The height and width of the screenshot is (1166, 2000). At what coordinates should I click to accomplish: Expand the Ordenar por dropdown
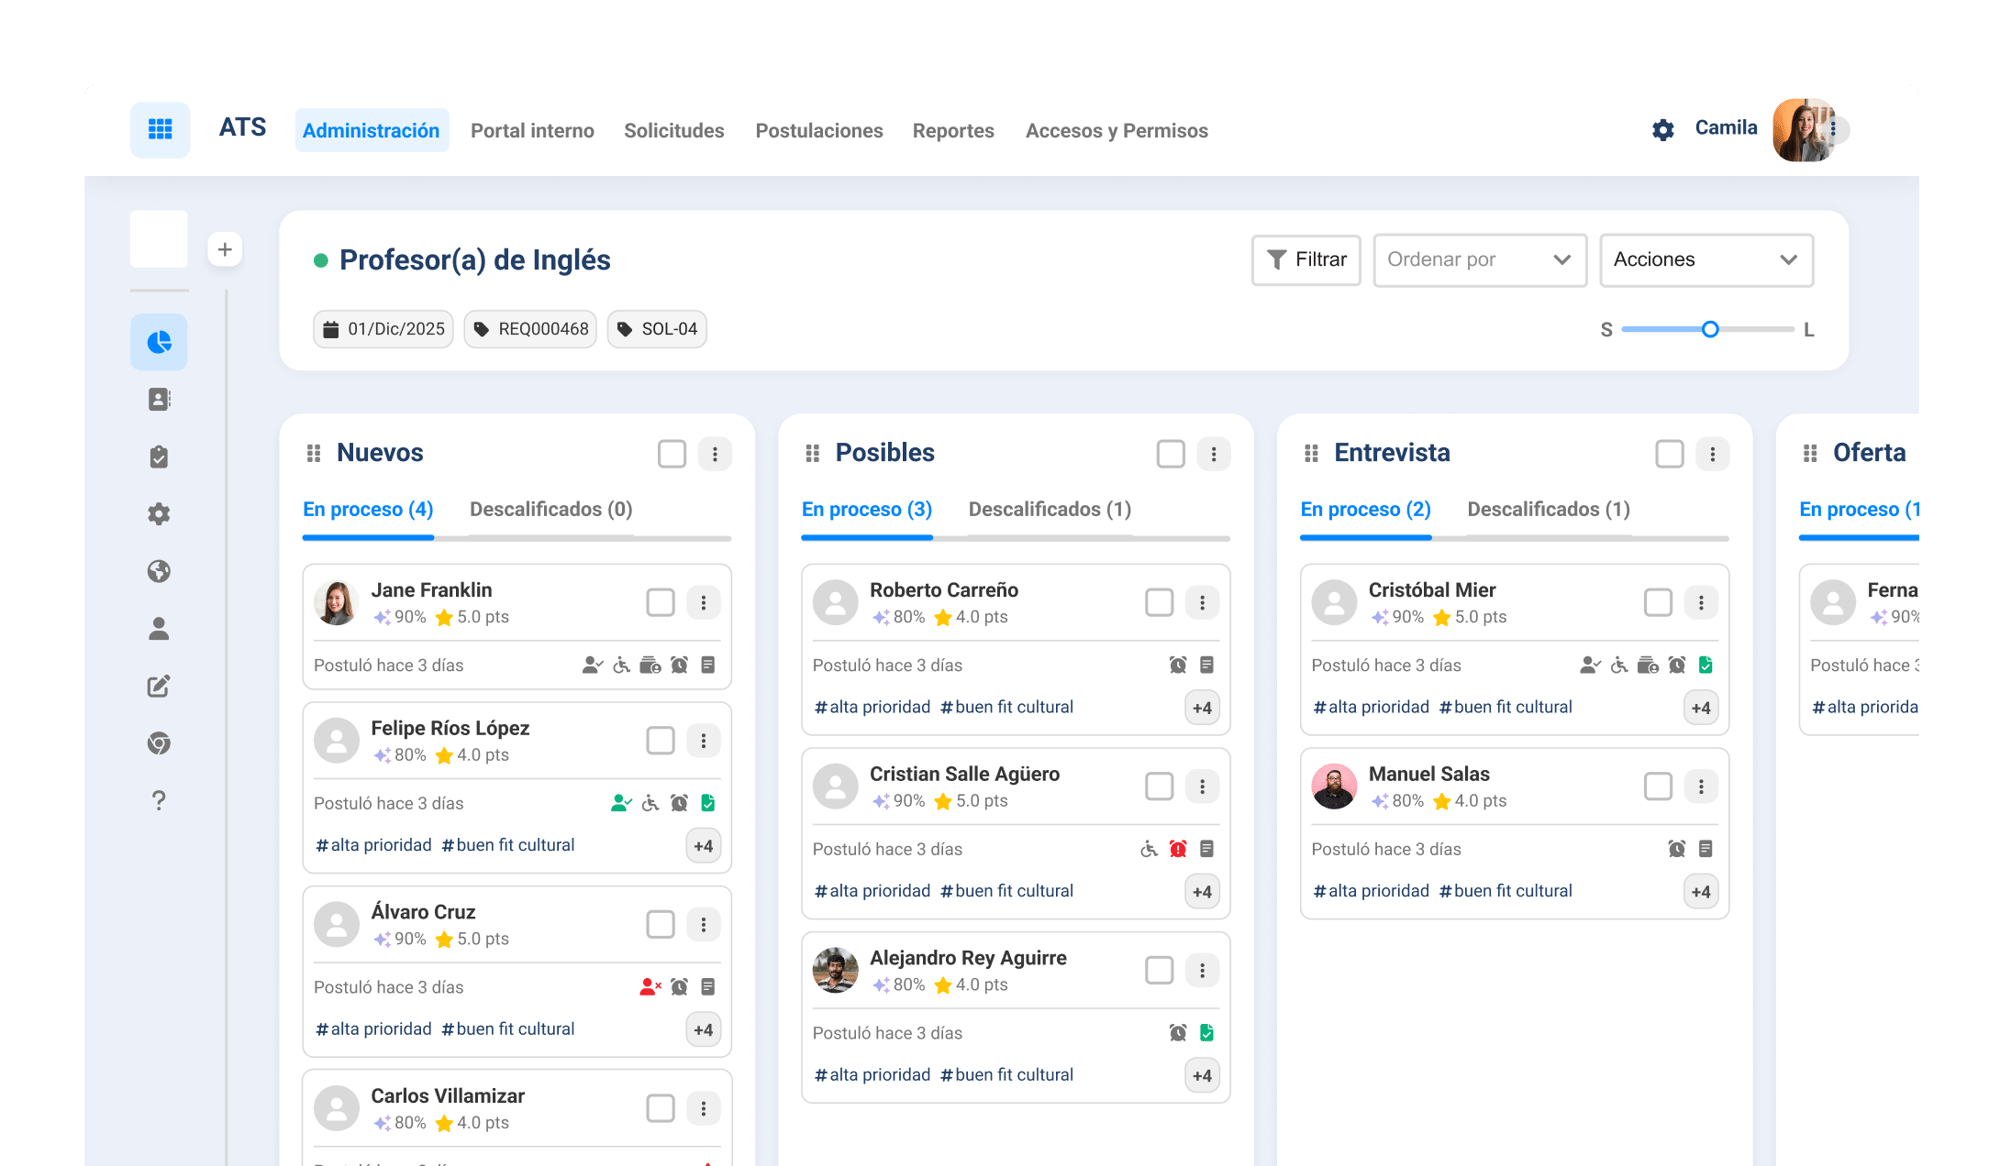coord(1479,260)
